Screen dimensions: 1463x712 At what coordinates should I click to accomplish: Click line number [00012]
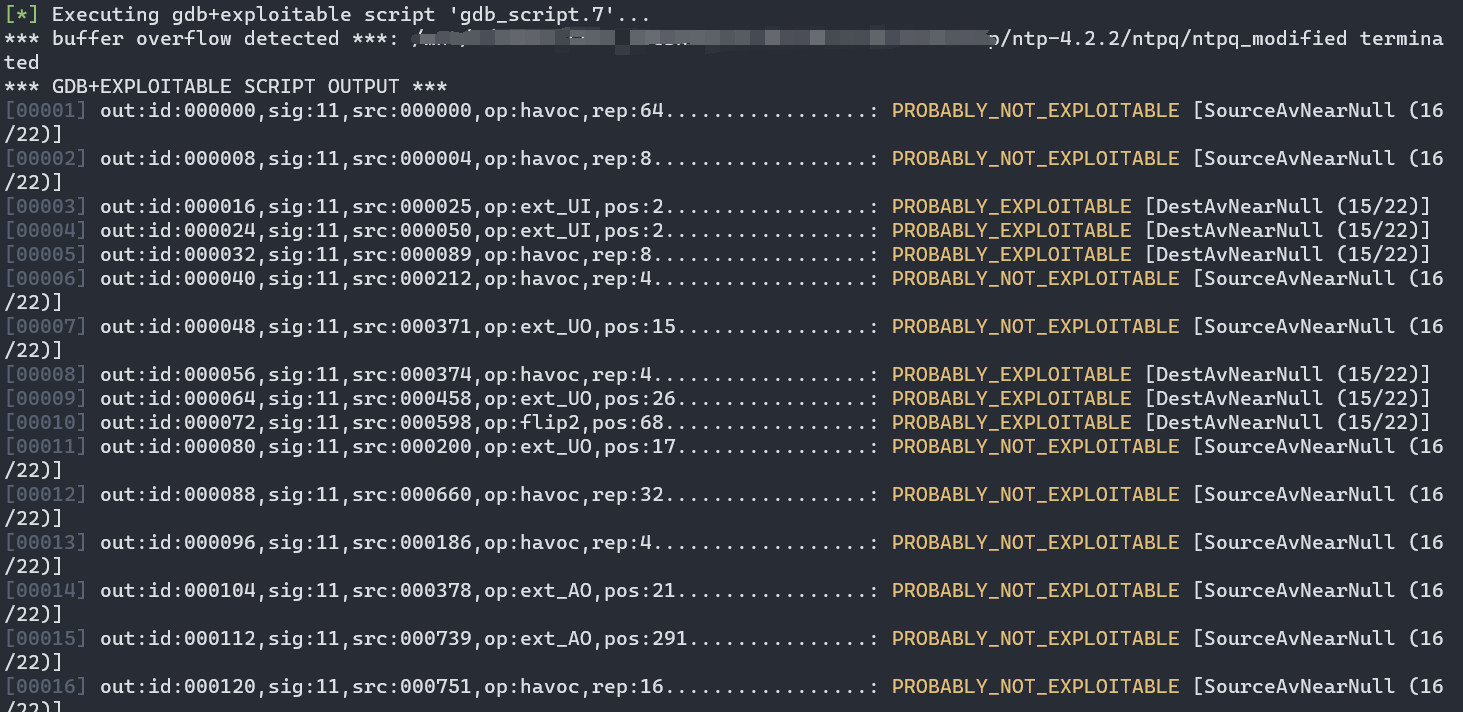tap(46, 495)
